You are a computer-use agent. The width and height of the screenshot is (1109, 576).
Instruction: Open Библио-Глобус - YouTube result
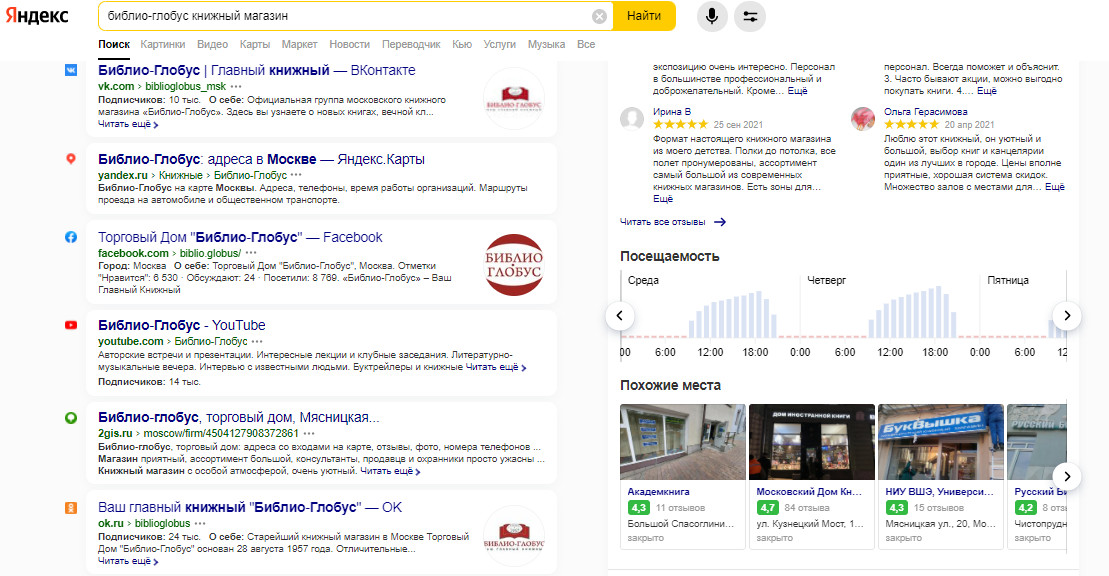(x=182, y=325)
